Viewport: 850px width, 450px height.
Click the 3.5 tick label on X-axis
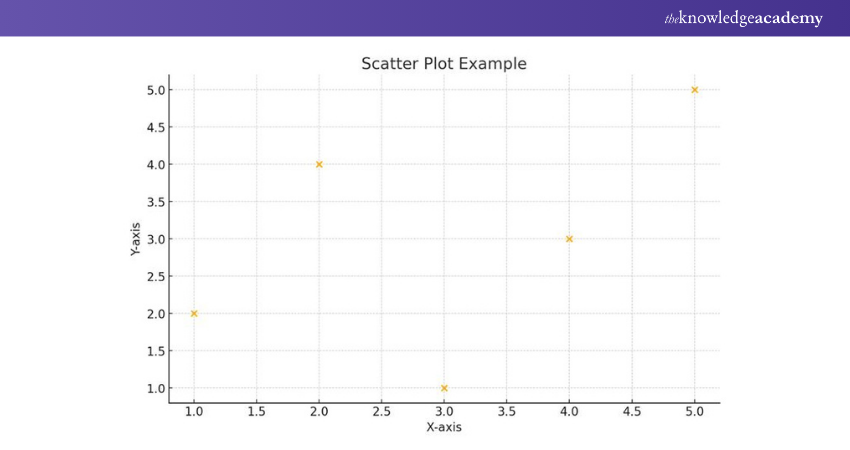(x=506, y=411)
